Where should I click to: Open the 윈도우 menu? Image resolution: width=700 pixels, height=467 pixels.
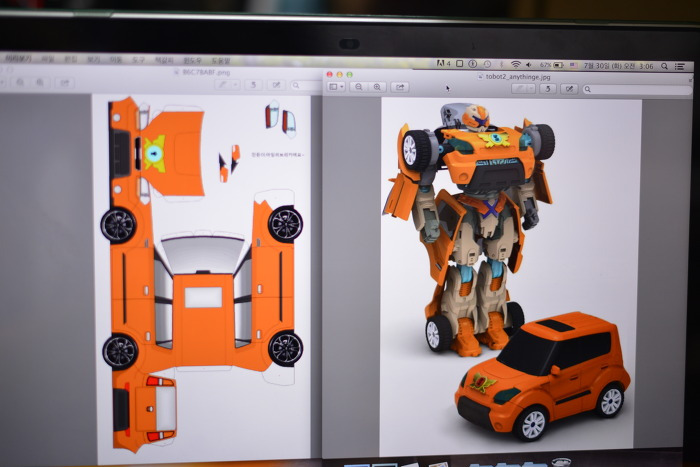pyautogui.click(x=192, y=60)
